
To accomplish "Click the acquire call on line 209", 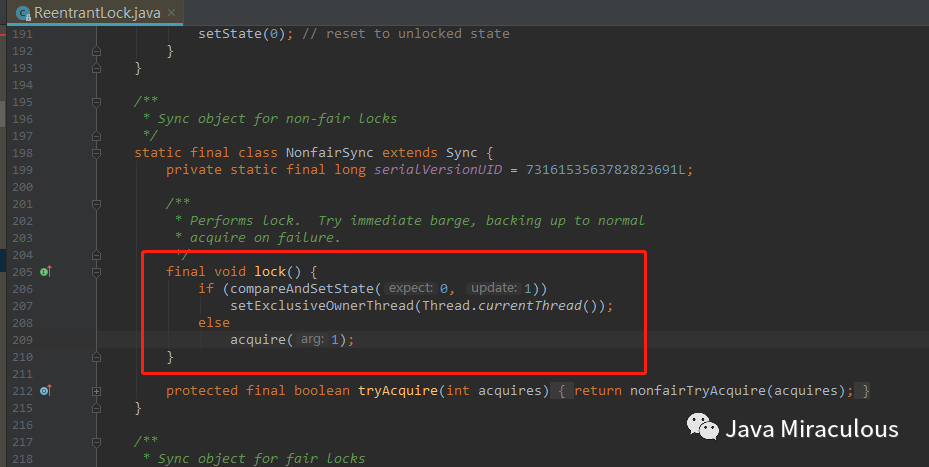I will (x=258, y=340).
